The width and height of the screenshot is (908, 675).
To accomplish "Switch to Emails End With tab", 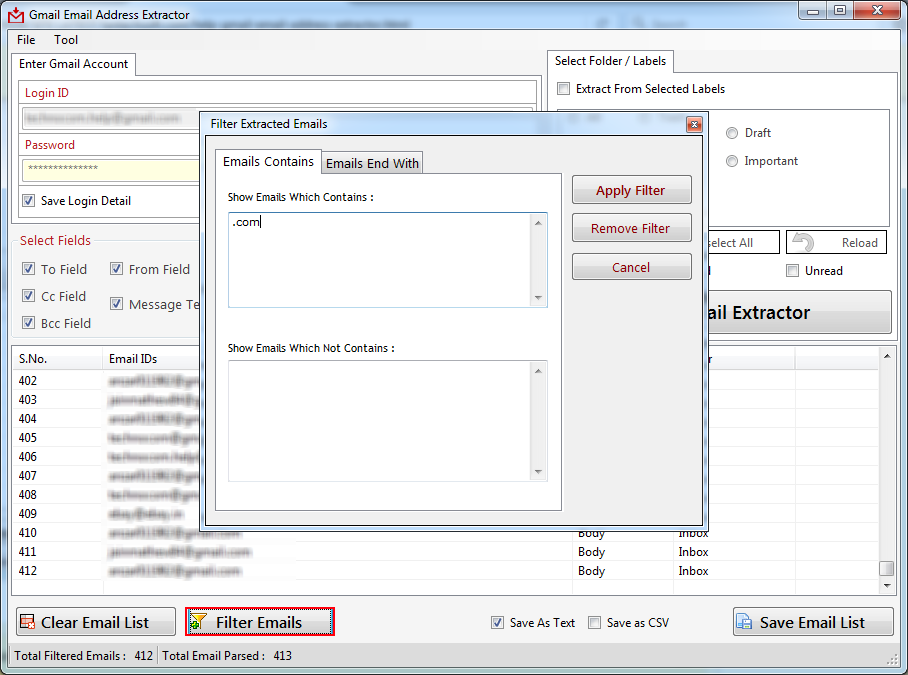I will pyautogui.click(x=372, y=163).
